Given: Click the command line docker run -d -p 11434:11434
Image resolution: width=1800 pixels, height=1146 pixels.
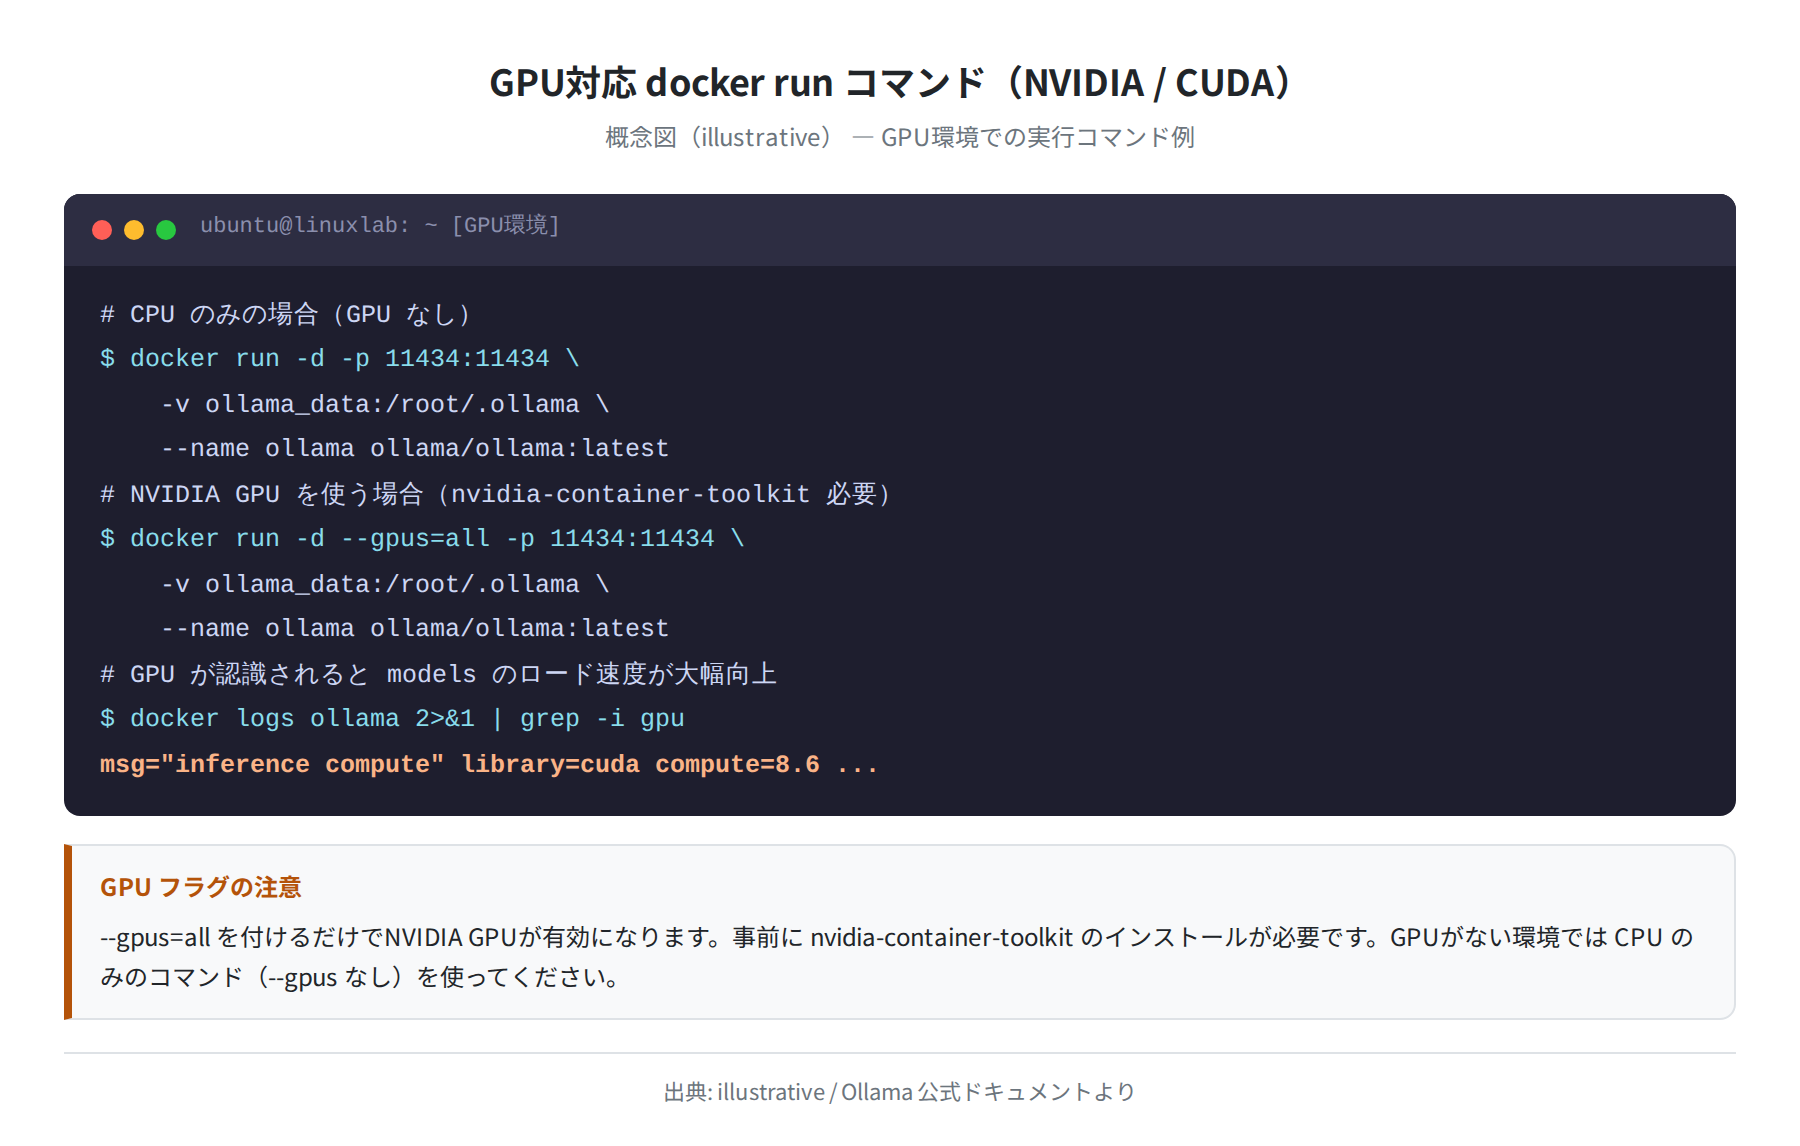Looking at the screenshot, I should 340,358.
